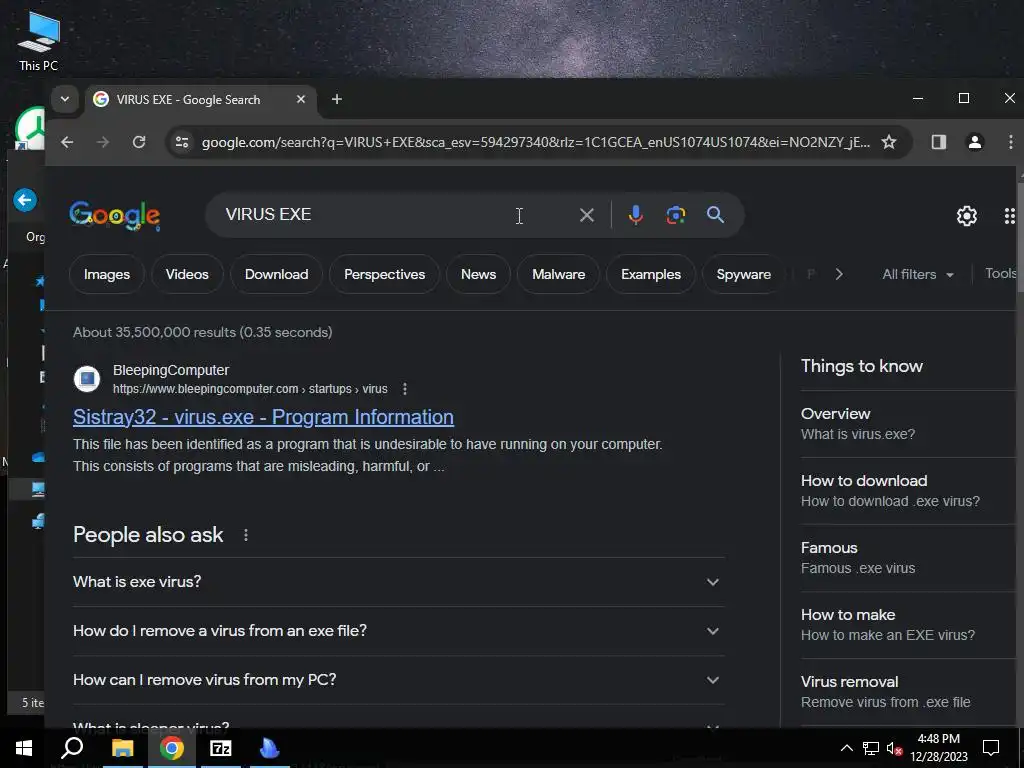
Task: Open a new Chrome tab
Action: click(x=337, y=99)
